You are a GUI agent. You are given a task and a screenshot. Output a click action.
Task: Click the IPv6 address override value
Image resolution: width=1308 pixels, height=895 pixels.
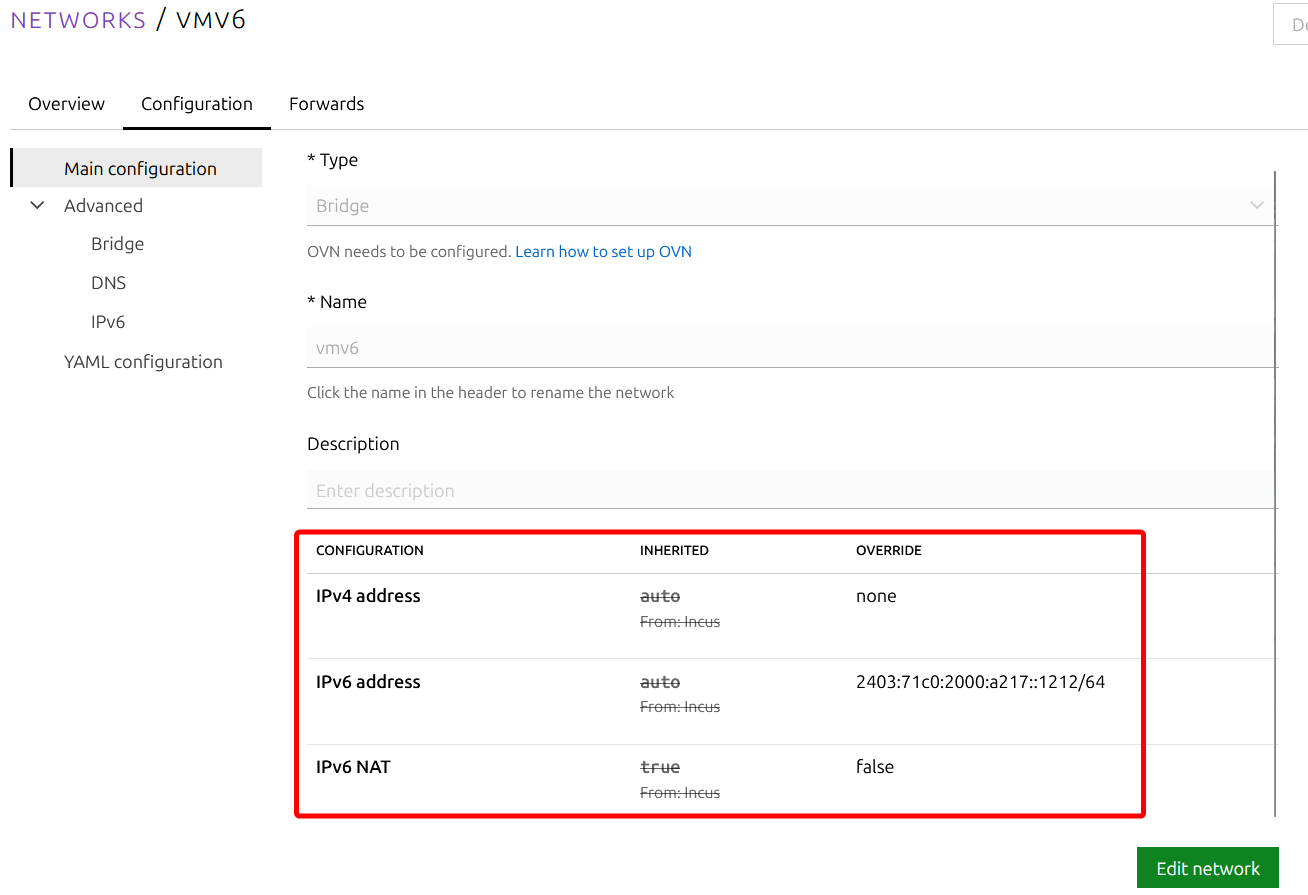pos(980,682)
